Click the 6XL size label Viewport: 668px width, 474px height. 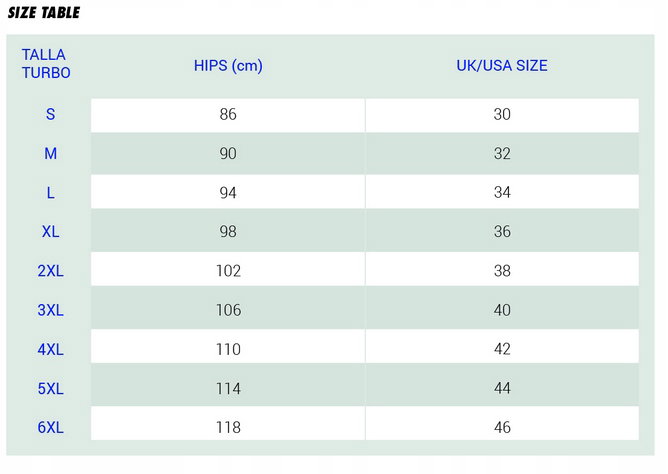[x=50, y=427]
